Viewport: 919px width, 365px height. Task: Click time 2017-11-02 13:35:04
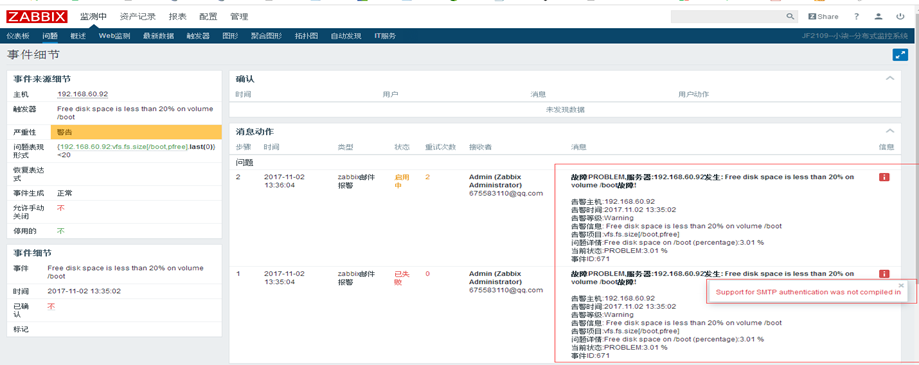[x=284, y=278]
